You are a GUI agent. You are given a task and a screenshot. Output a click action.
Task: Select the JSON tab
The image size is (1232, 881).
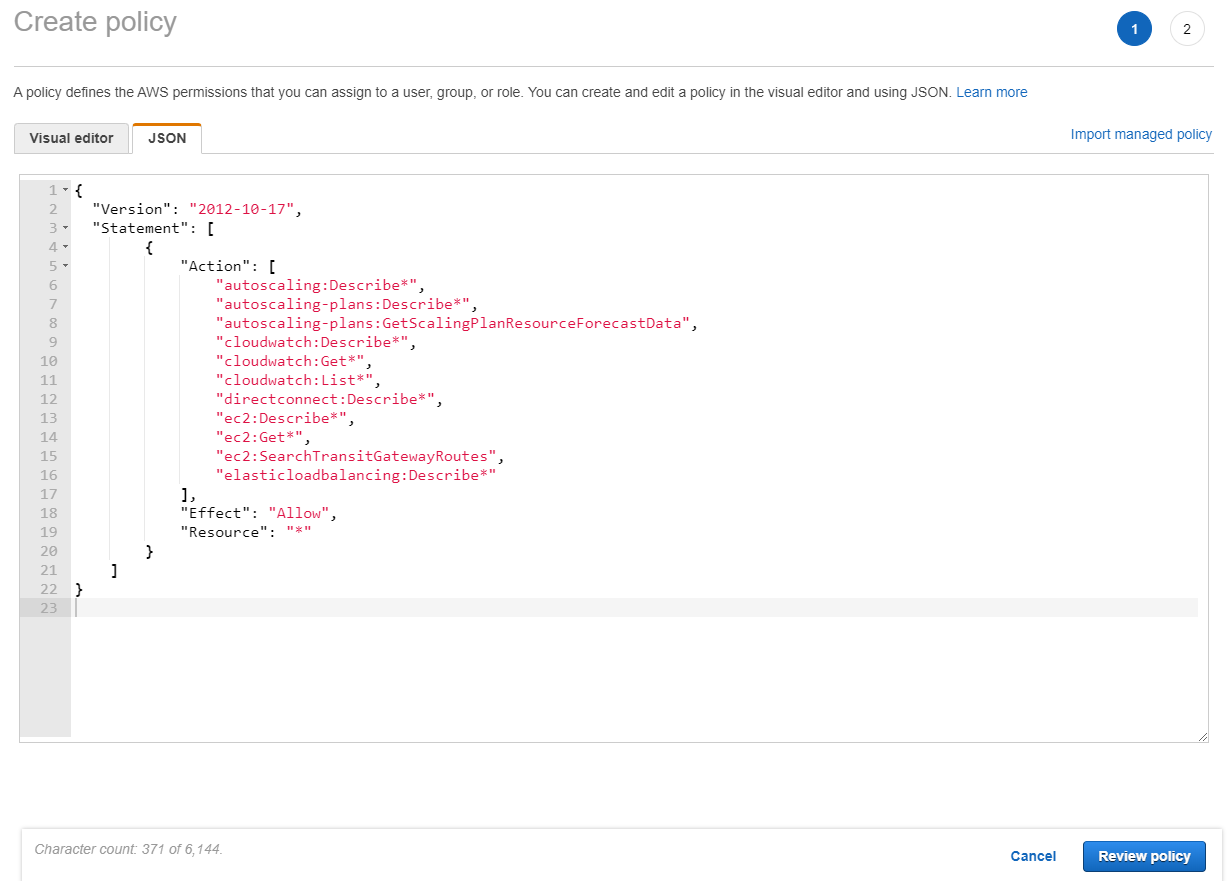[167, 138]
